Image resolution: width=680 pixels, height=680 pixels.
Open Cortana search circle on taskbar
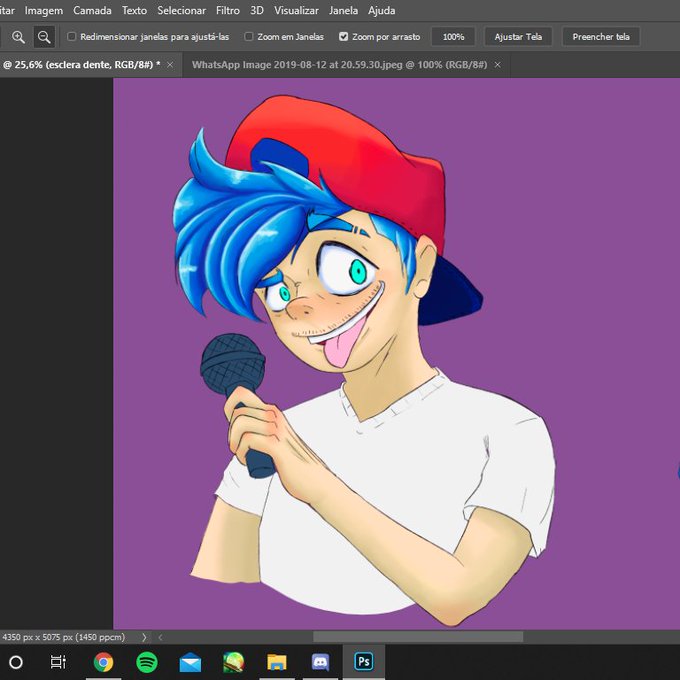(x=16, y=662)
